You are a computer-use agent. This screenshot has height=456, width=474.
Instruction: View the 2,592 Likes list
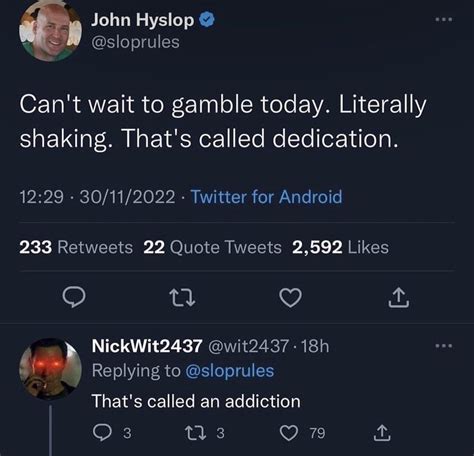click(x=340, y=247)
